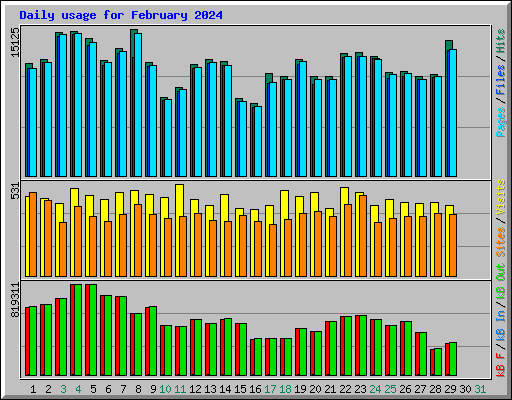Click day label 29 on x-axis
Screen dimensions: 512x400
[x=450, y=389]
